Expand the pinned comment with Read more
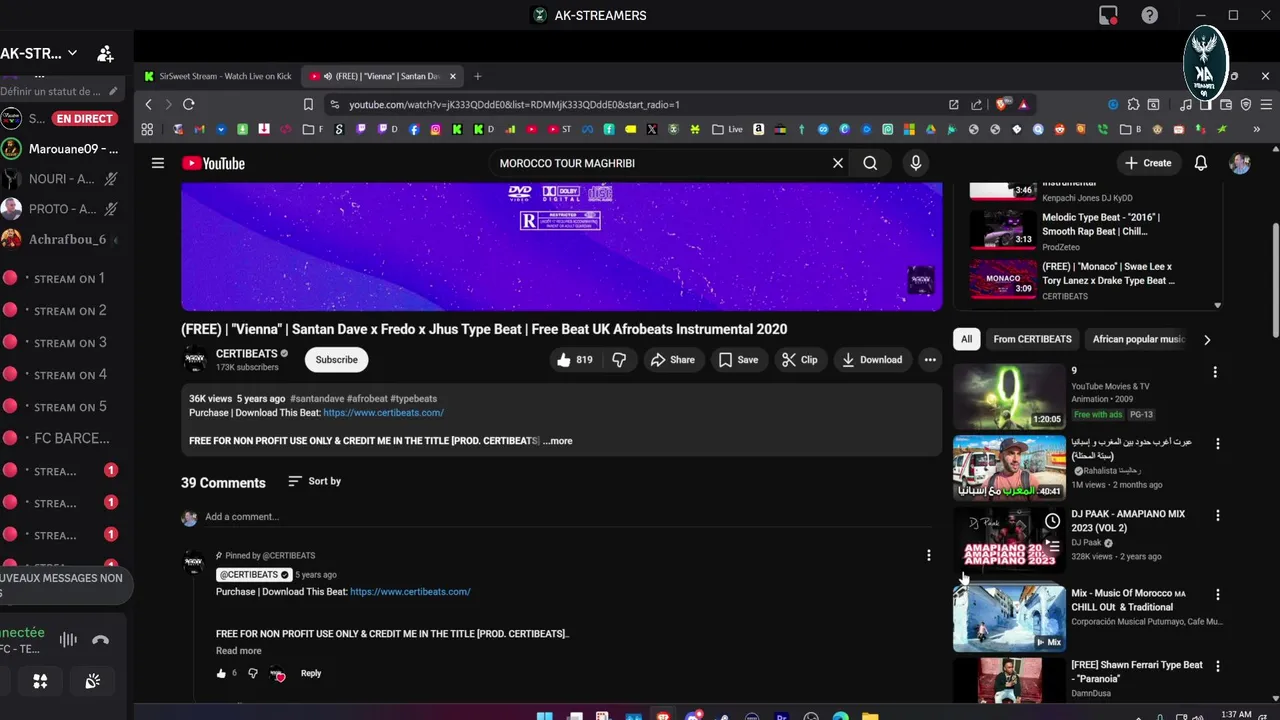This screenshot has width=1280, height=720. pyautogui.click(x=238, y=651)
